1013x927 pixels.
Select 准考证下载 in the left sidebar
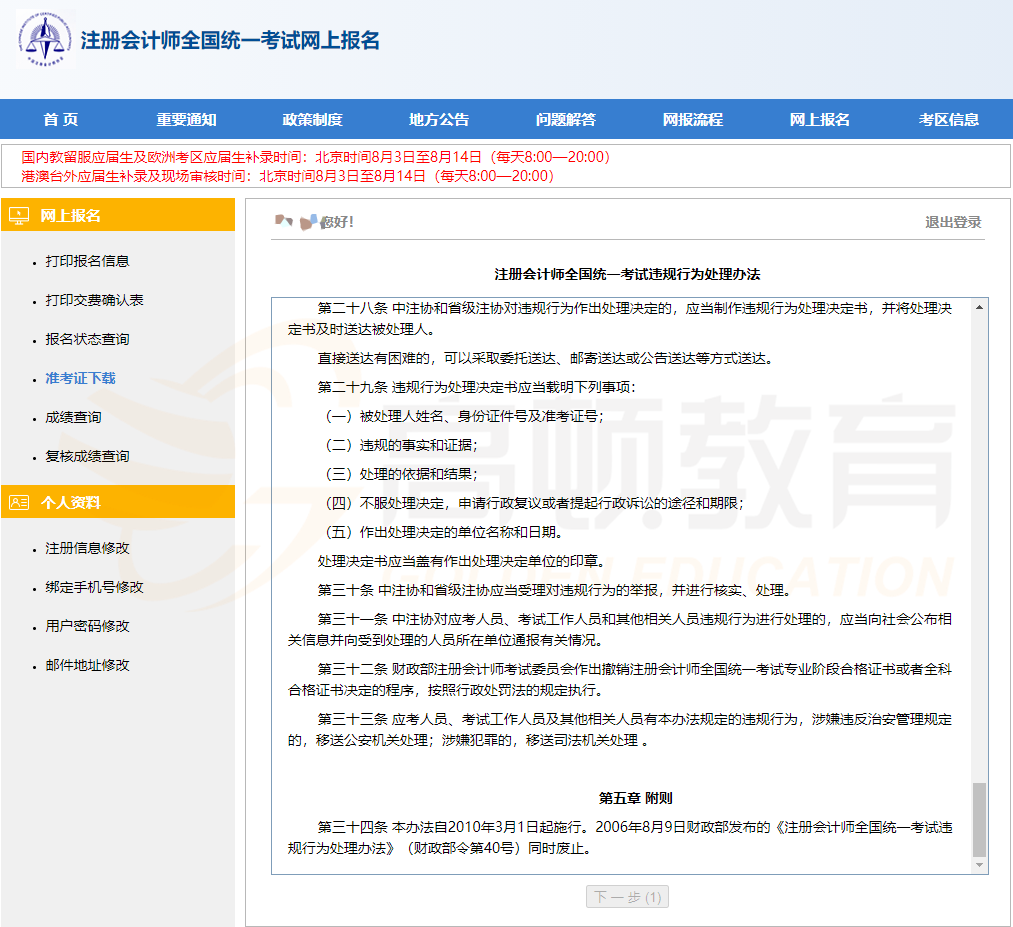[x=80, y=378]
